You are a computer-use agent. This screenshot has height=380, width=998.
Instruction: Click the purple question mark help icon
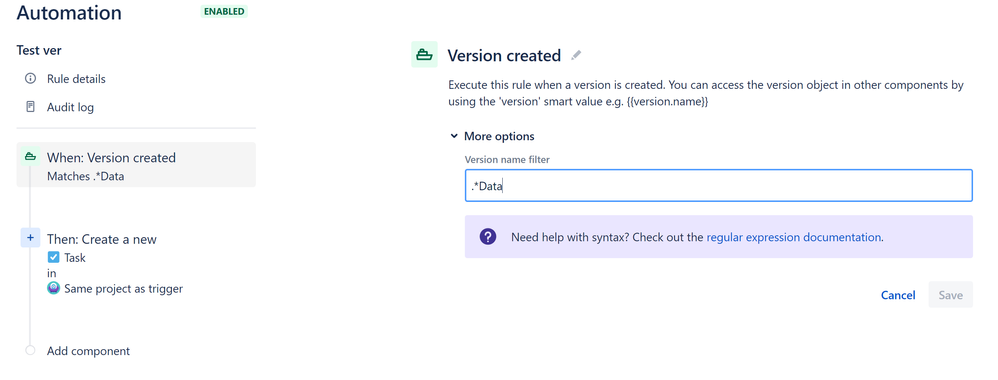(488, 237)
